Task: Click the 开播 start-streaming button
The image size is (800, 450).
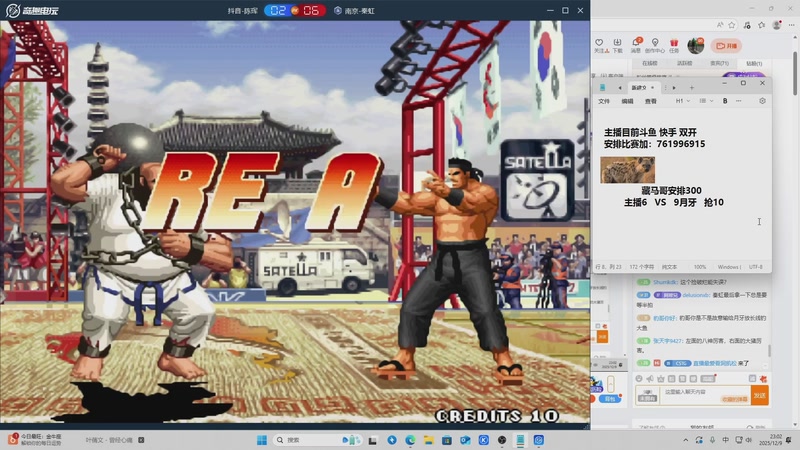Action: point(726,45)
